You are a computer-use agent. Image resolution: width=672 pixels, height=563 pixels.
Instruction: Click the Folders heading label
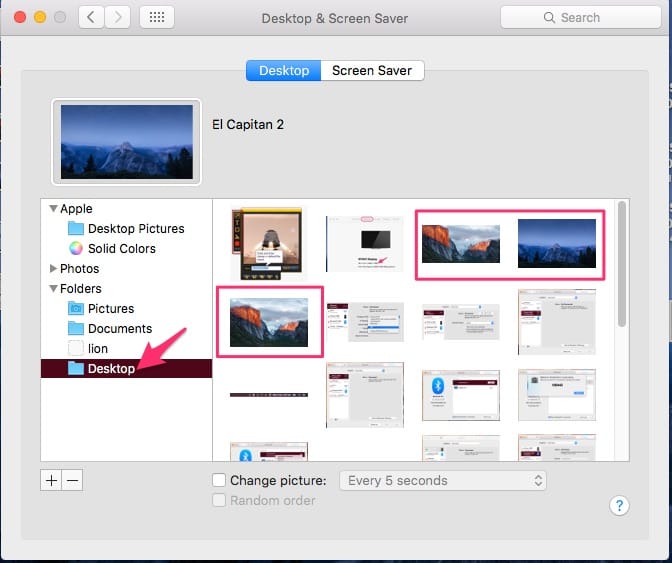(x=81, y=289)
